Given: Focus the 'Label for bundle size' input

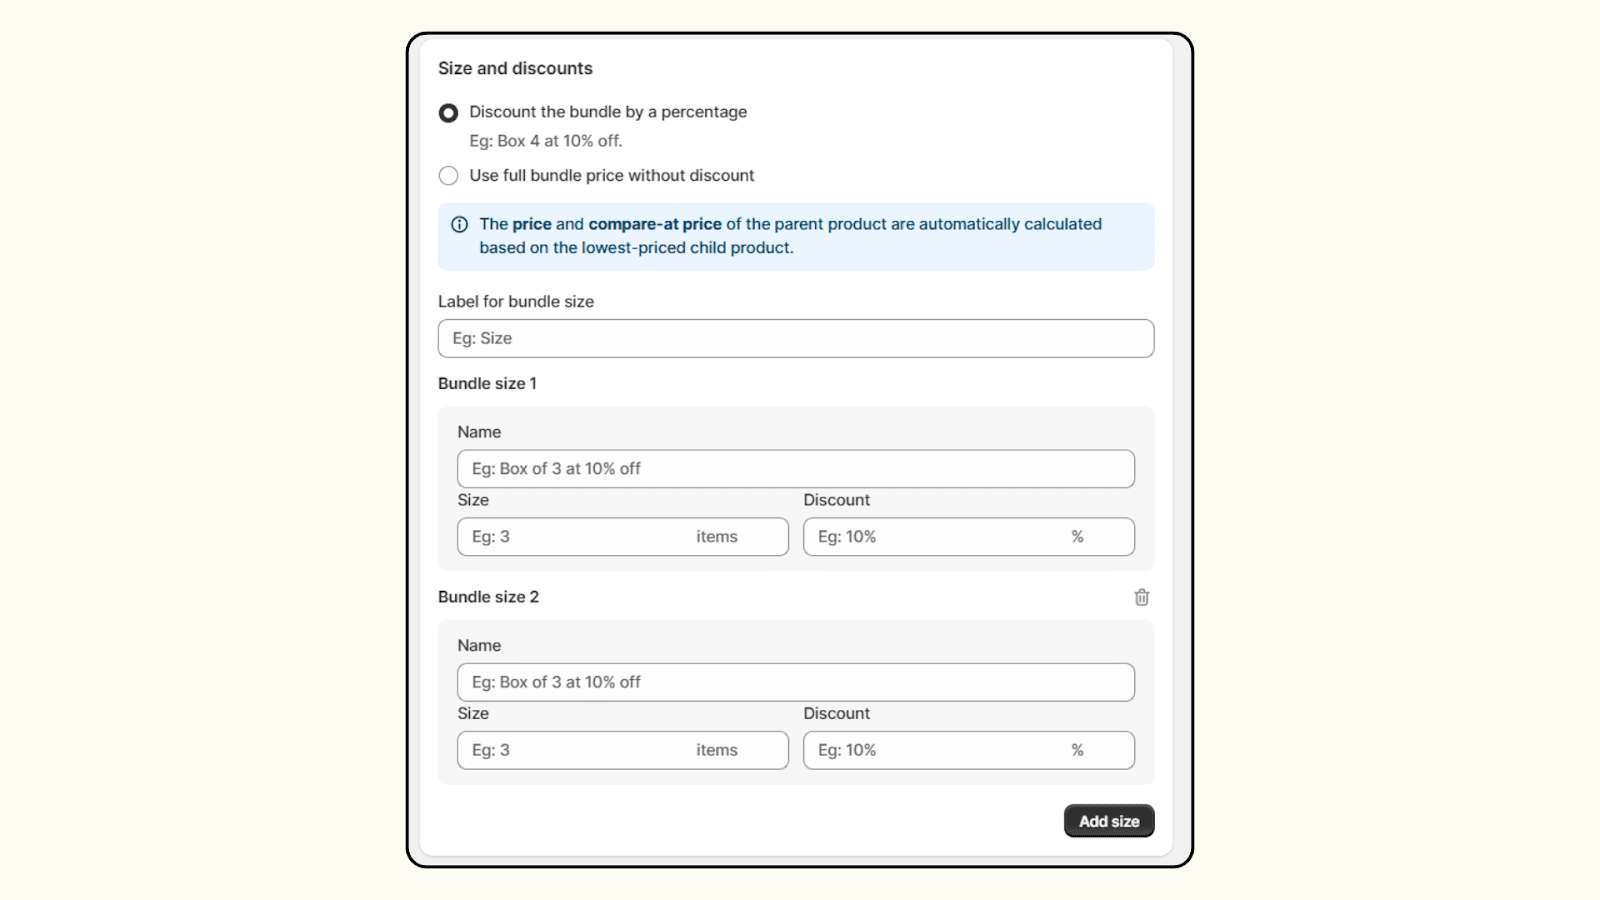Looking at the screenshot, I should point(795,338).
